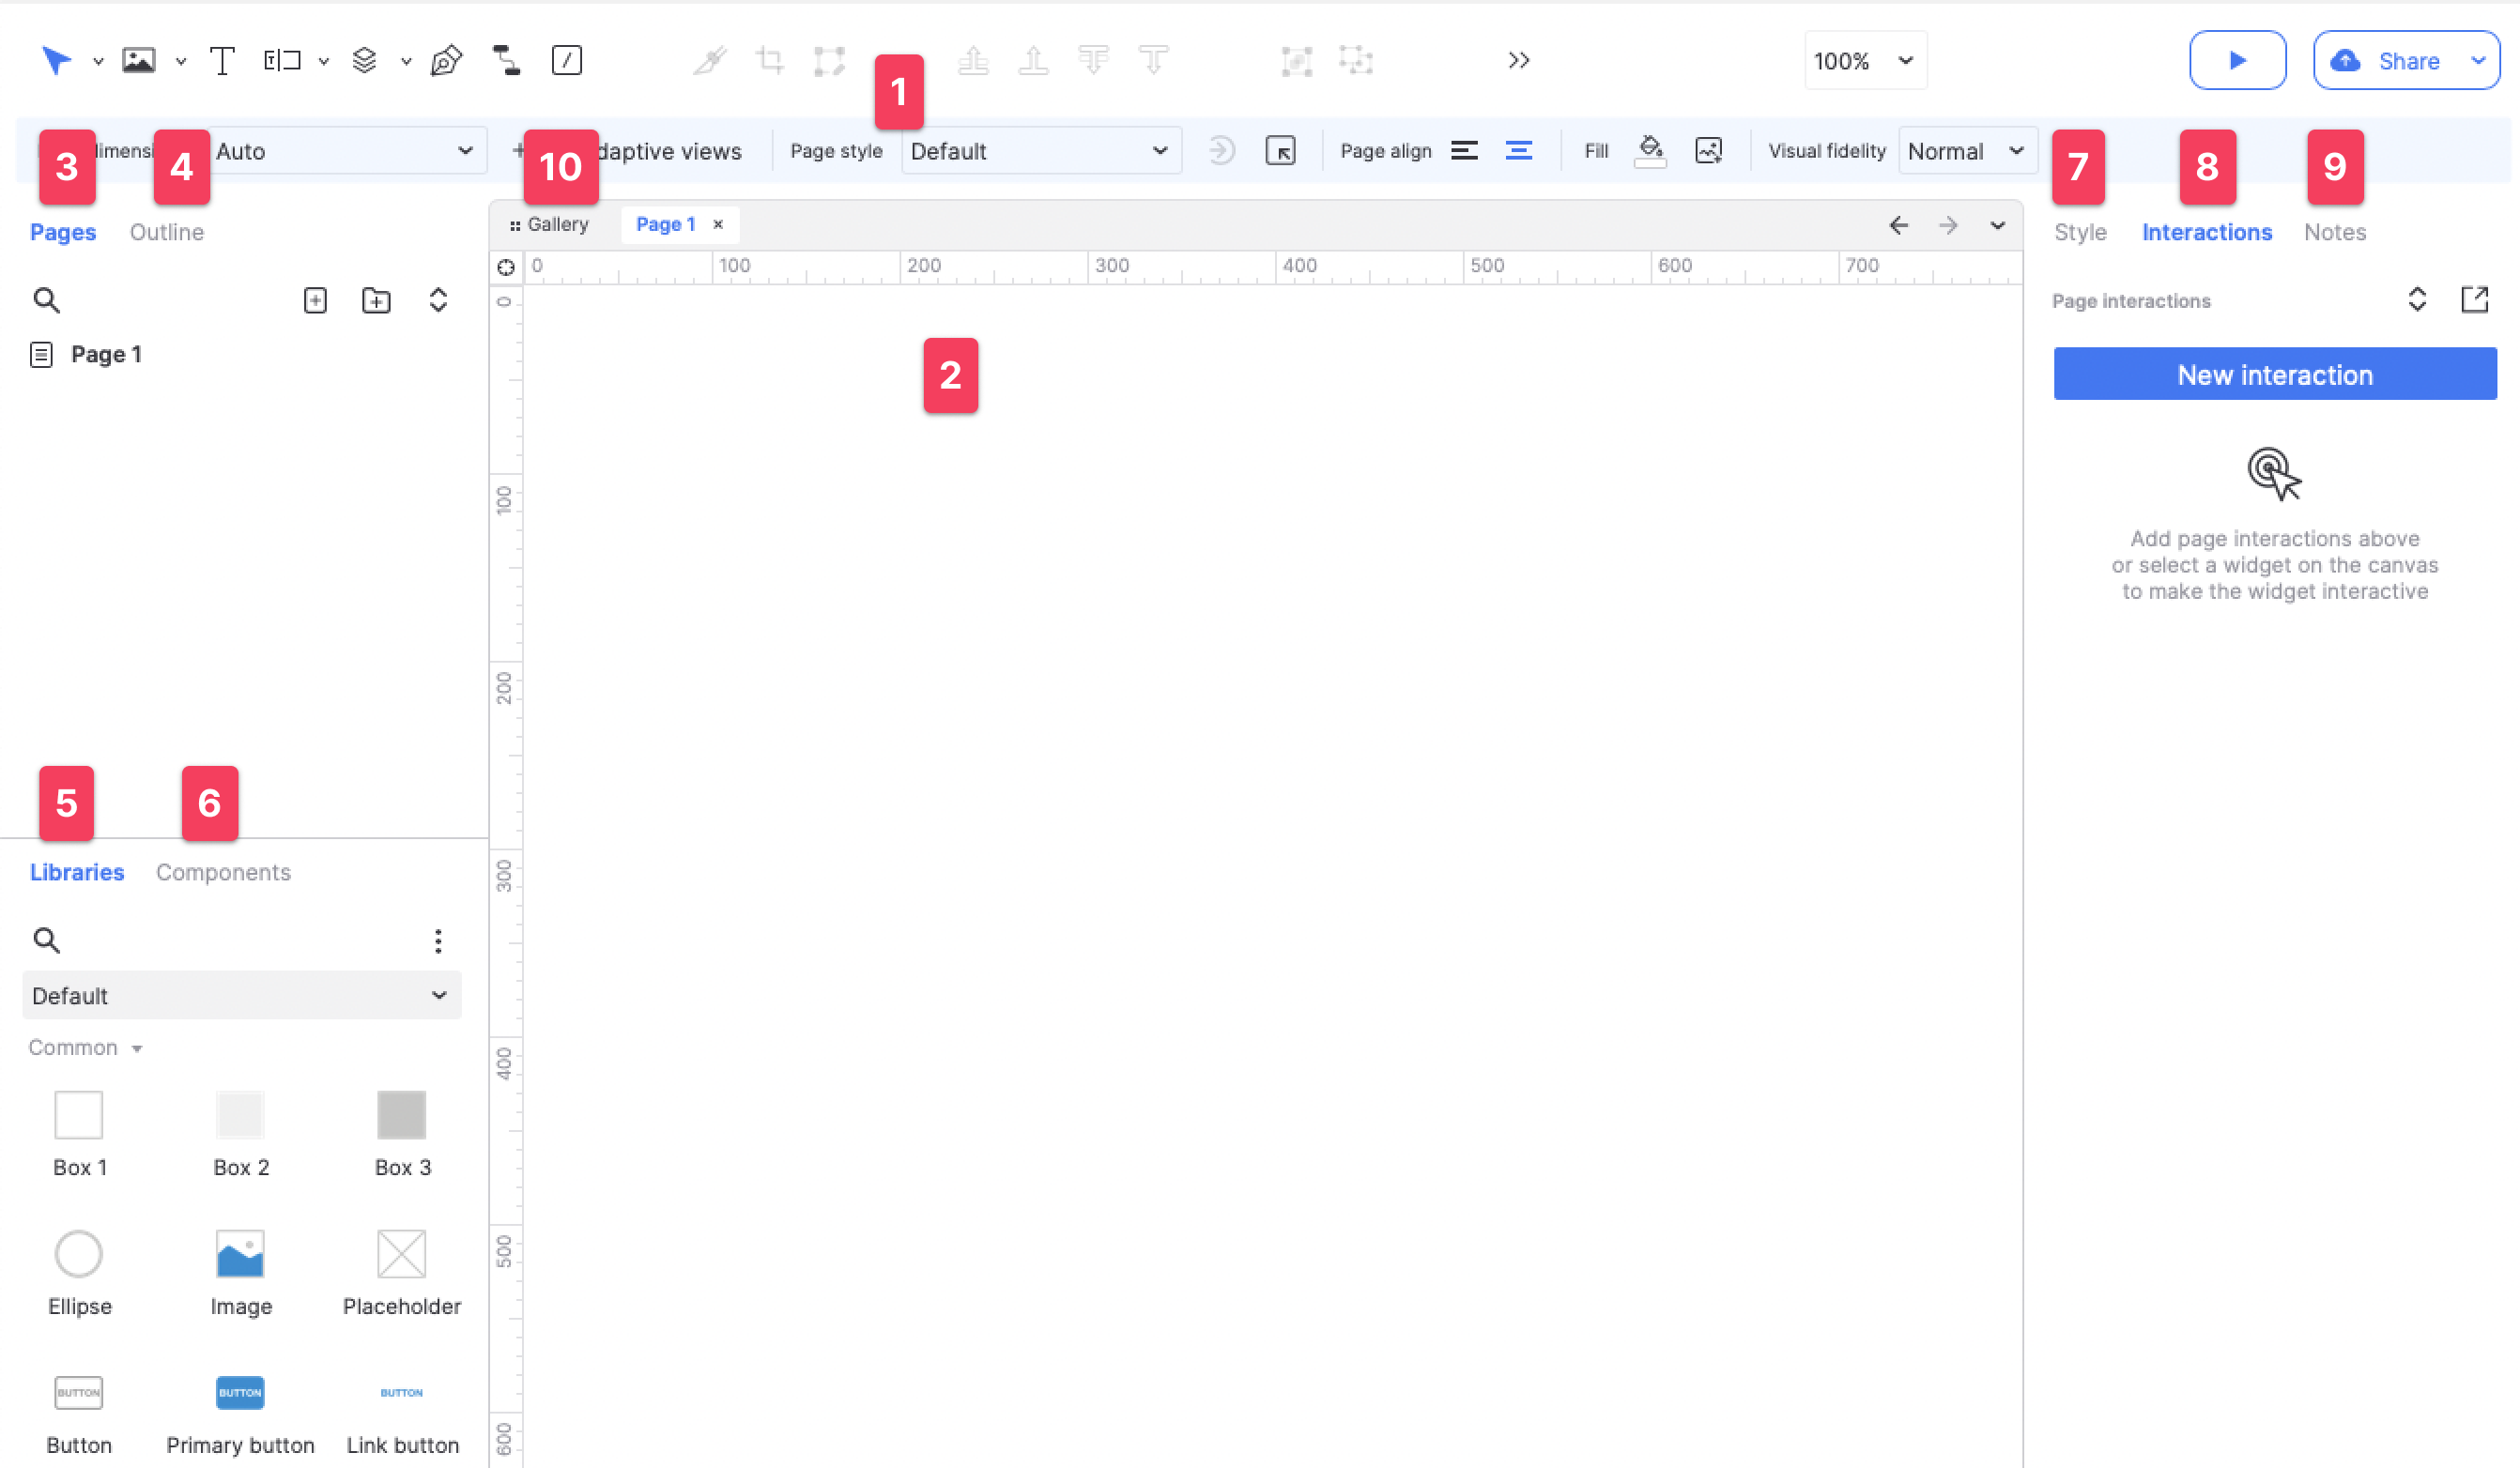This screenshot has width=2520, height=1468.
Task: Open the zoom percentage dropdown
Action: click(1865, 60)
